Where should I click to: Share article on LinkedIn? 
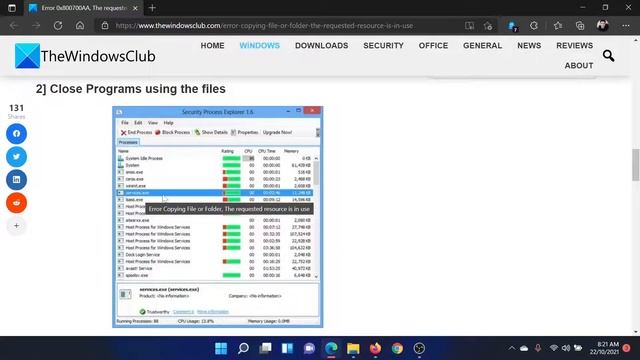[16, 180]
